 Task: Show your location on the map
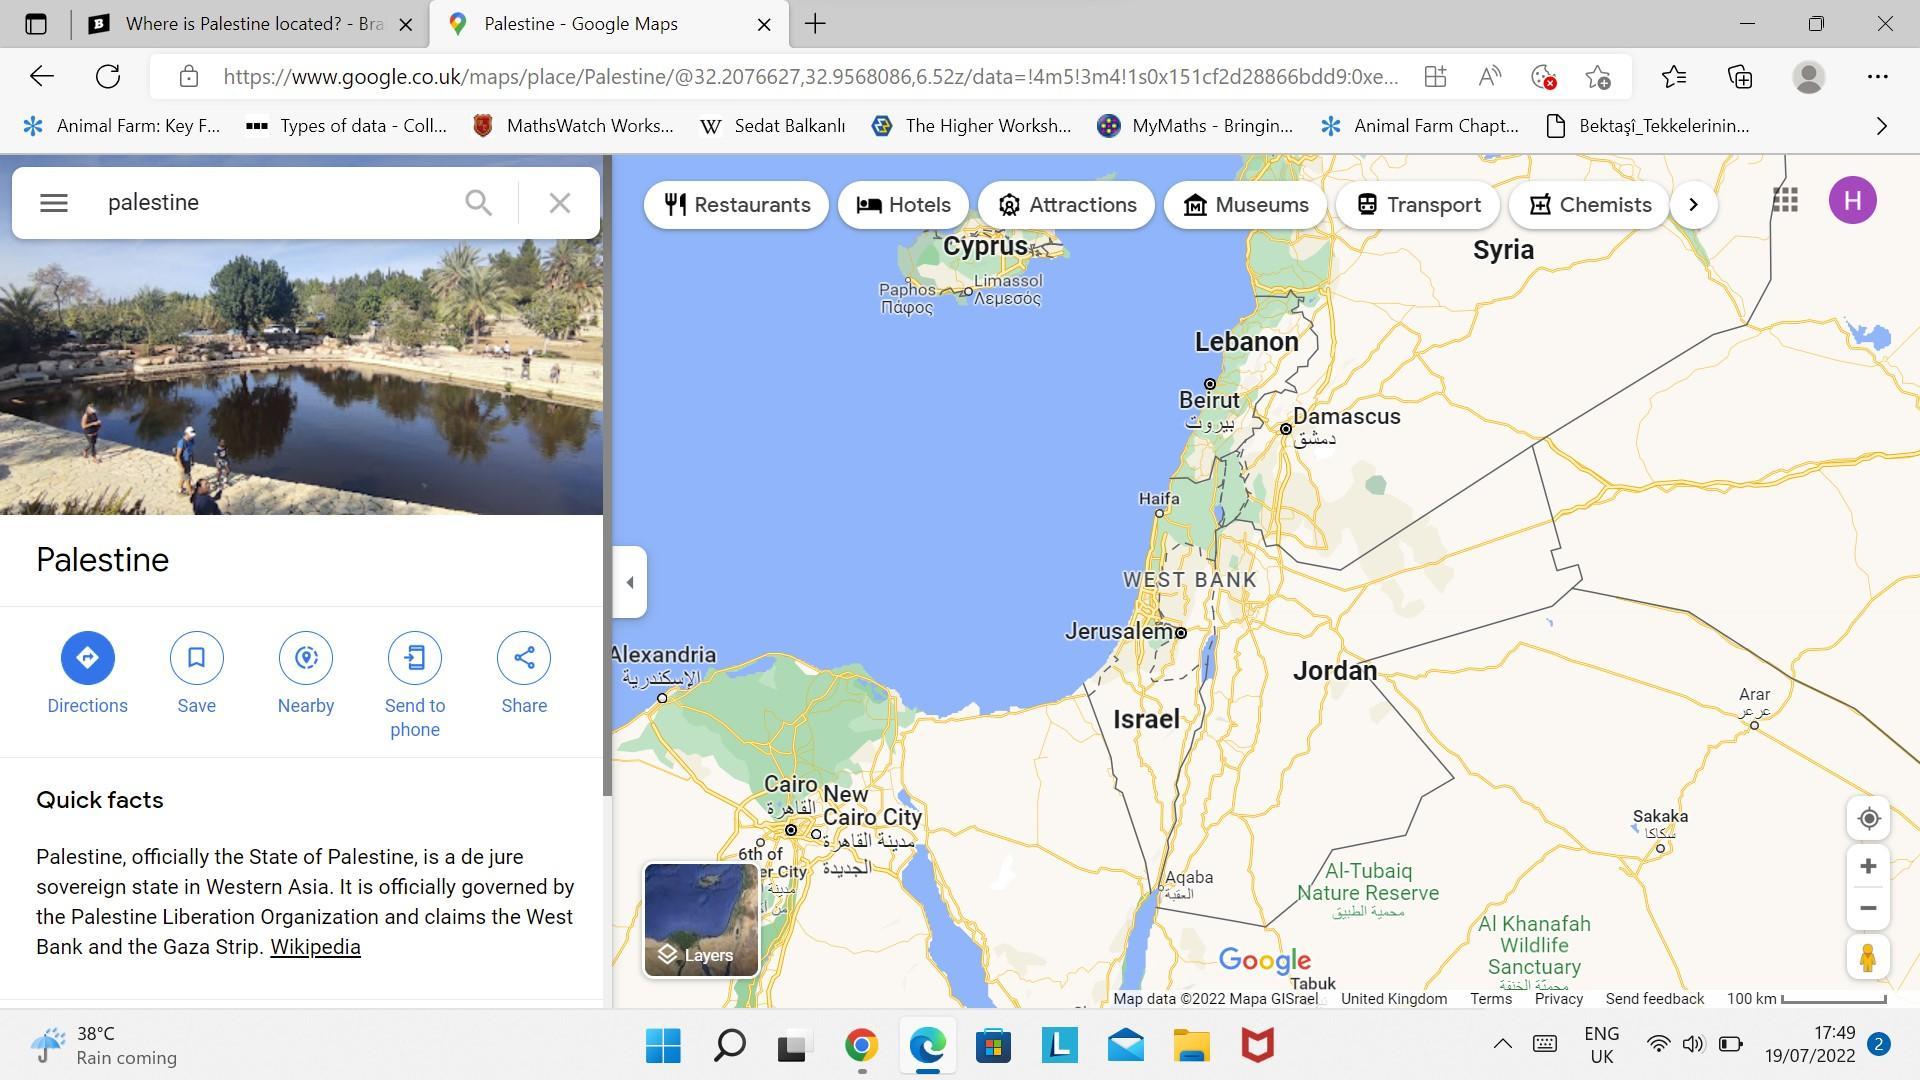(1868, 819)
